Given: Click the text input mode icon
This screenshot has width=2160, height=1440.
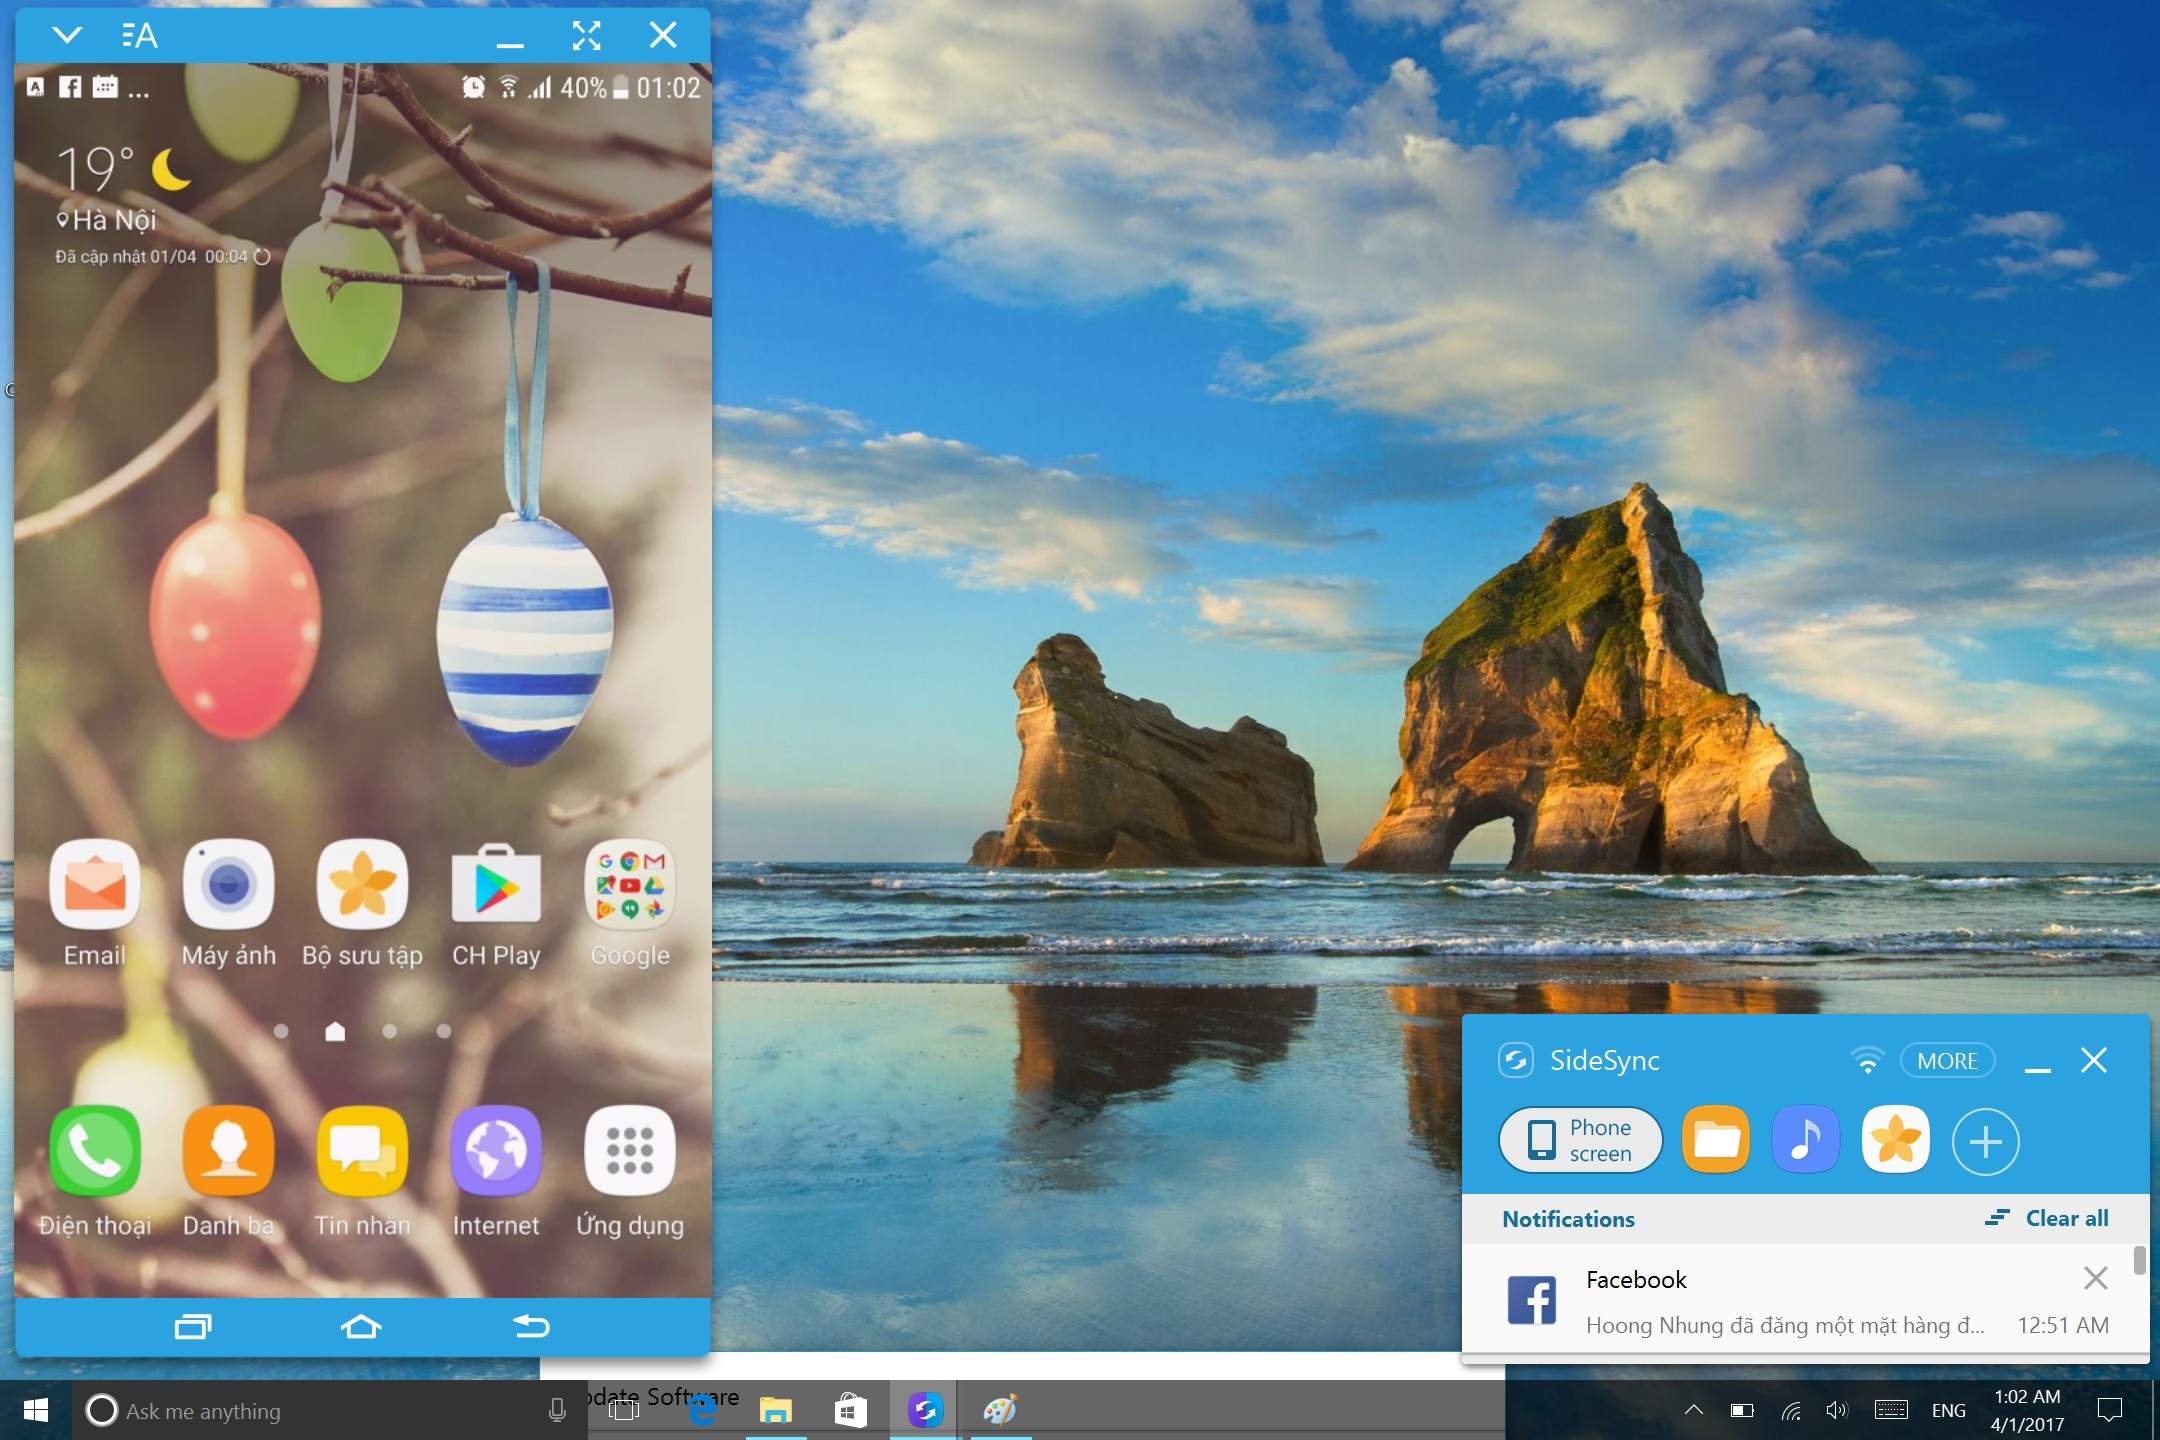Looking at the screenshot, I should click(140, 36).
